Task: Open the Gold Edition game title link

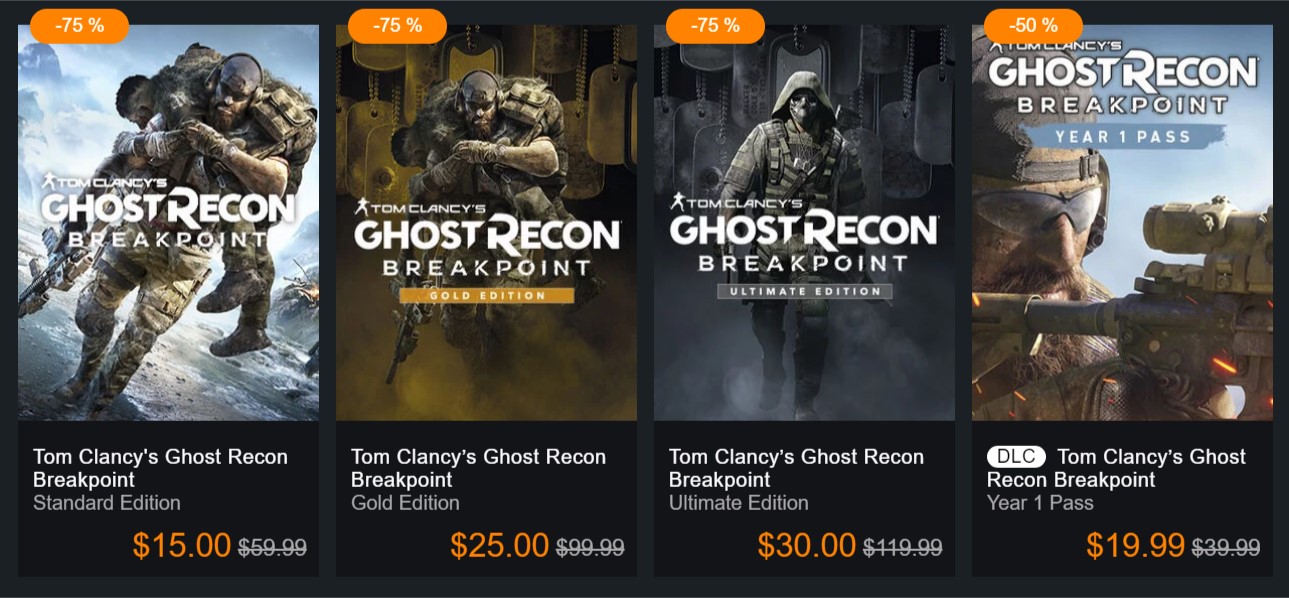Action: 478,468
